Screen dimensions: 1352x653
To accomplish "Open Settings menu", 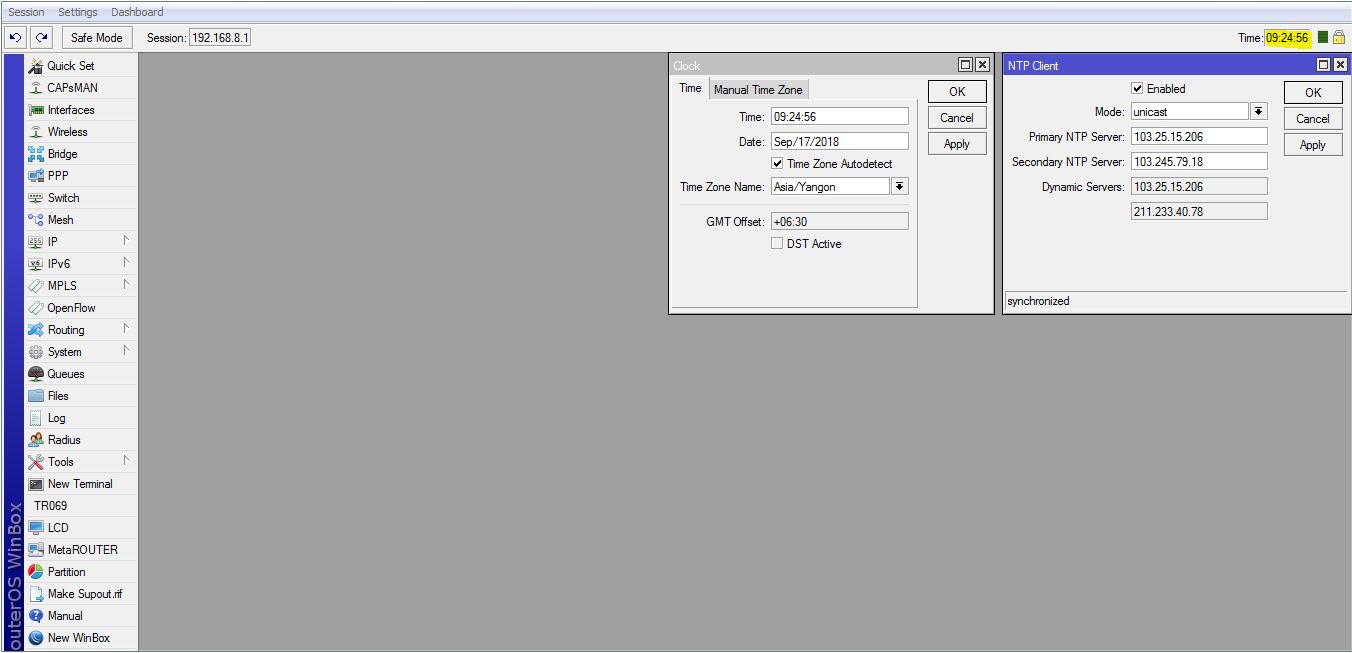I will [x=78, y=12].
